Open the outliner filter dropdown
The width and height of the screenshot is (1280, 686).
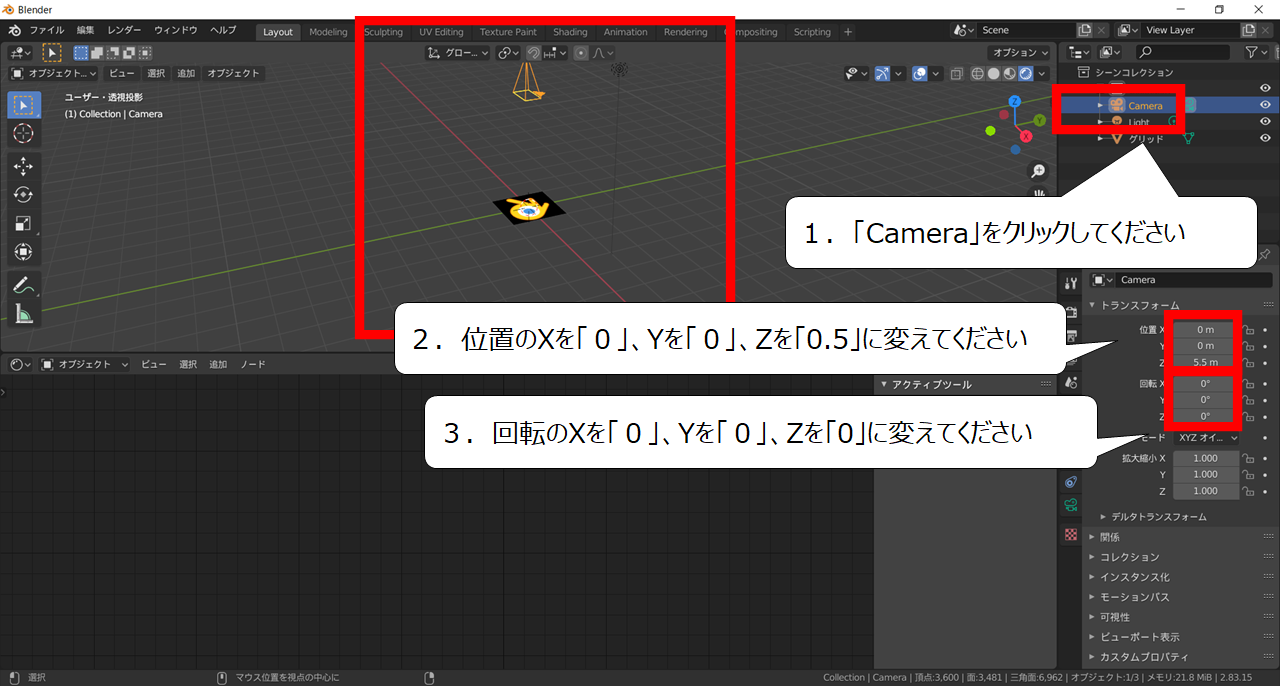[1255, 52]
